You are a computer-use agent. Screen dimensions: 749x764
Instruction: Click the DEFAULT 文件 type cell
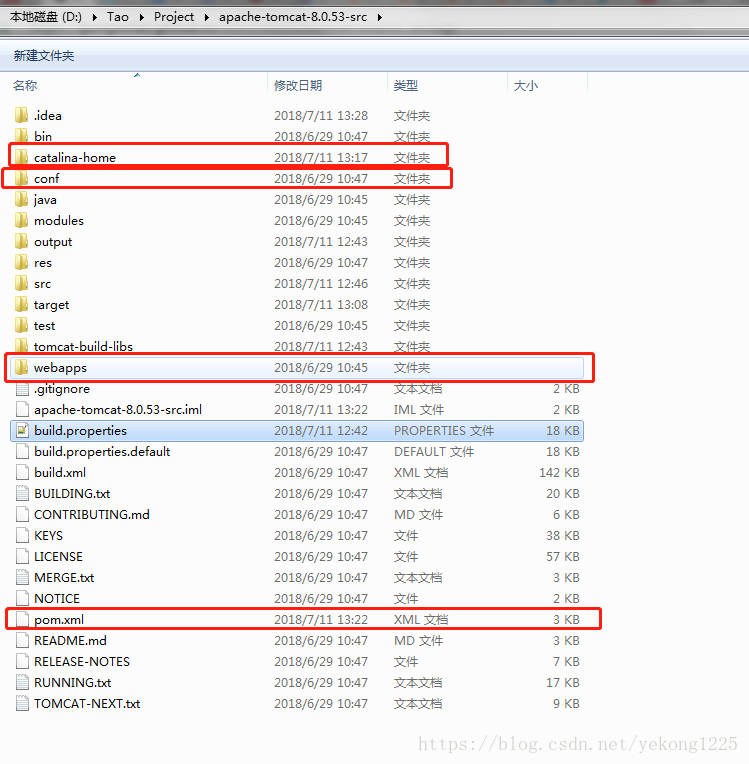point(434,451)
